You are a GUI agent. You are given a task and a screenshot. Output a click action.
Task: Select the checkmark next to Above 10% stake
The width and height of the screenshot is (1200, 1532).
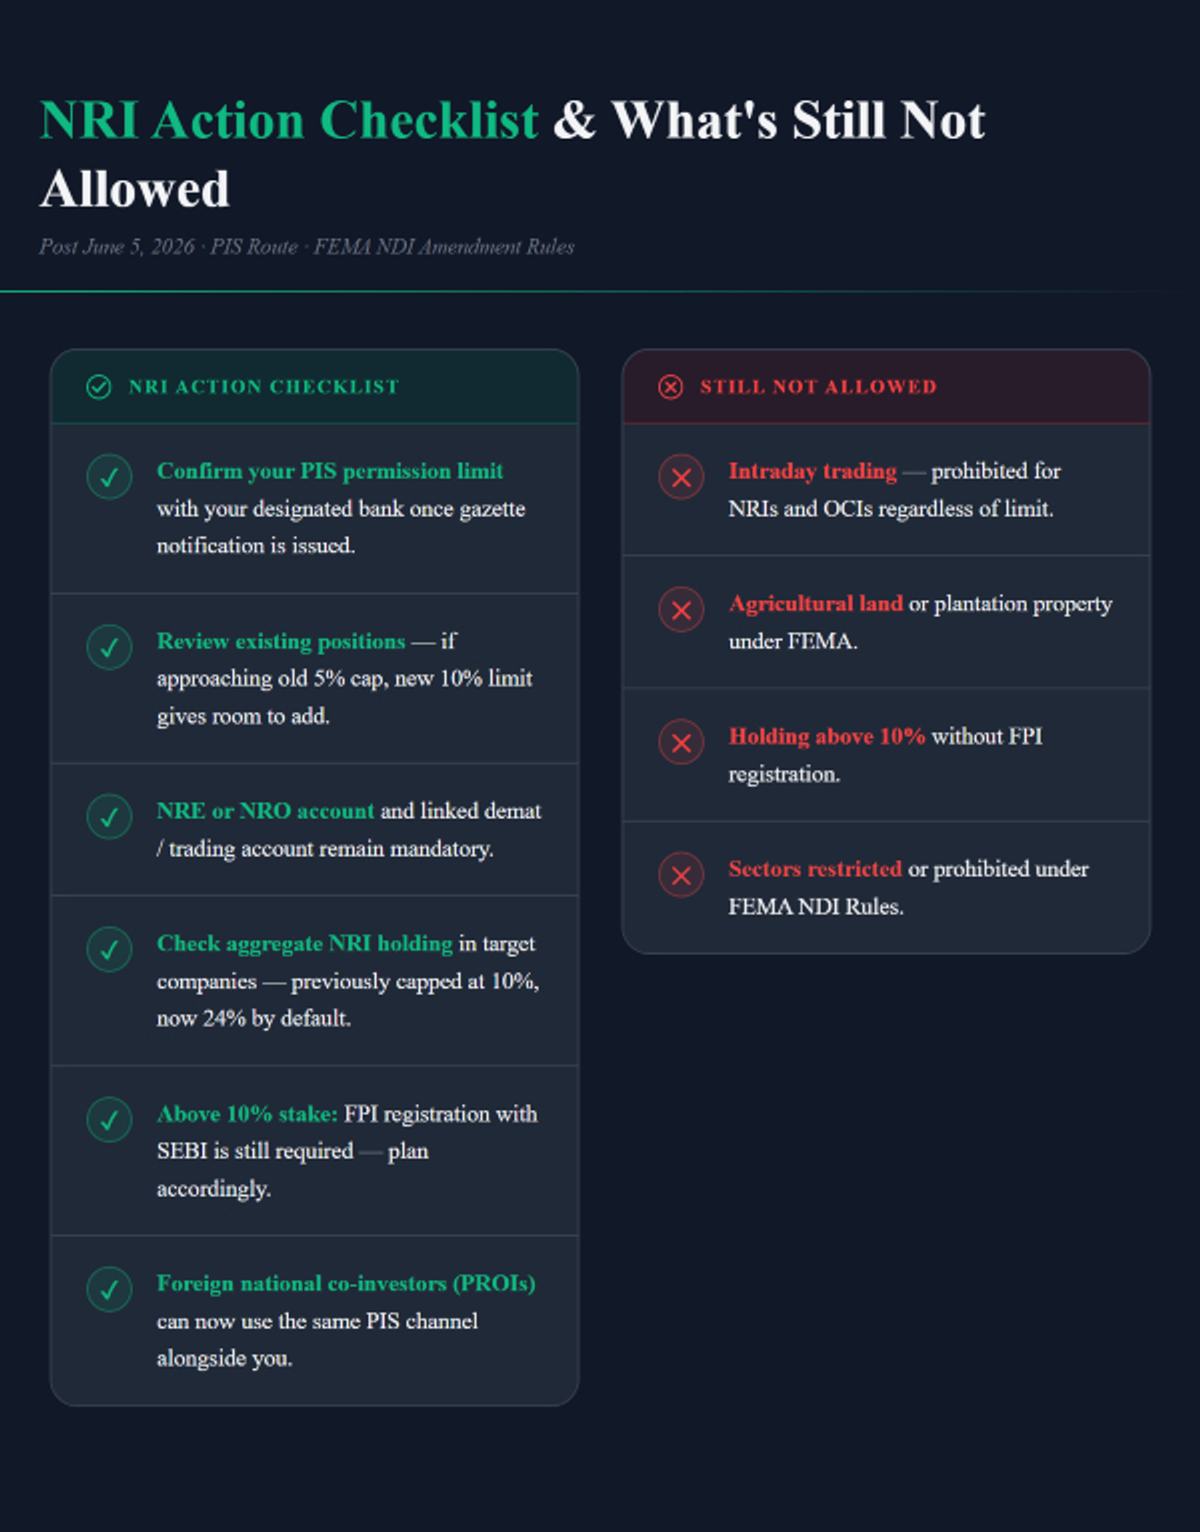coord(109,1120)
